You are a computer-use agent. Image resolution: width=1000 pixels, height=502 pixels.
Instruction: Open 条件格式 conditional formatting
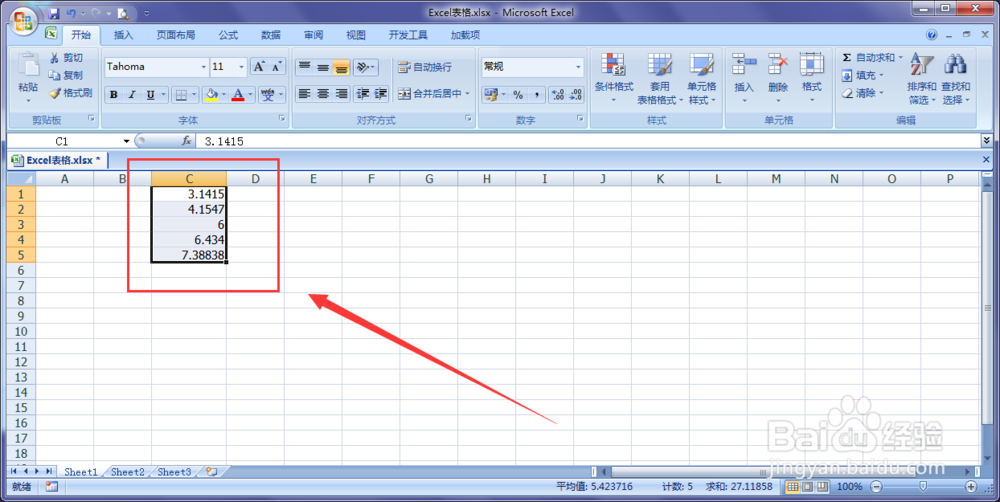pyautogui.click(x=614, y=78)
